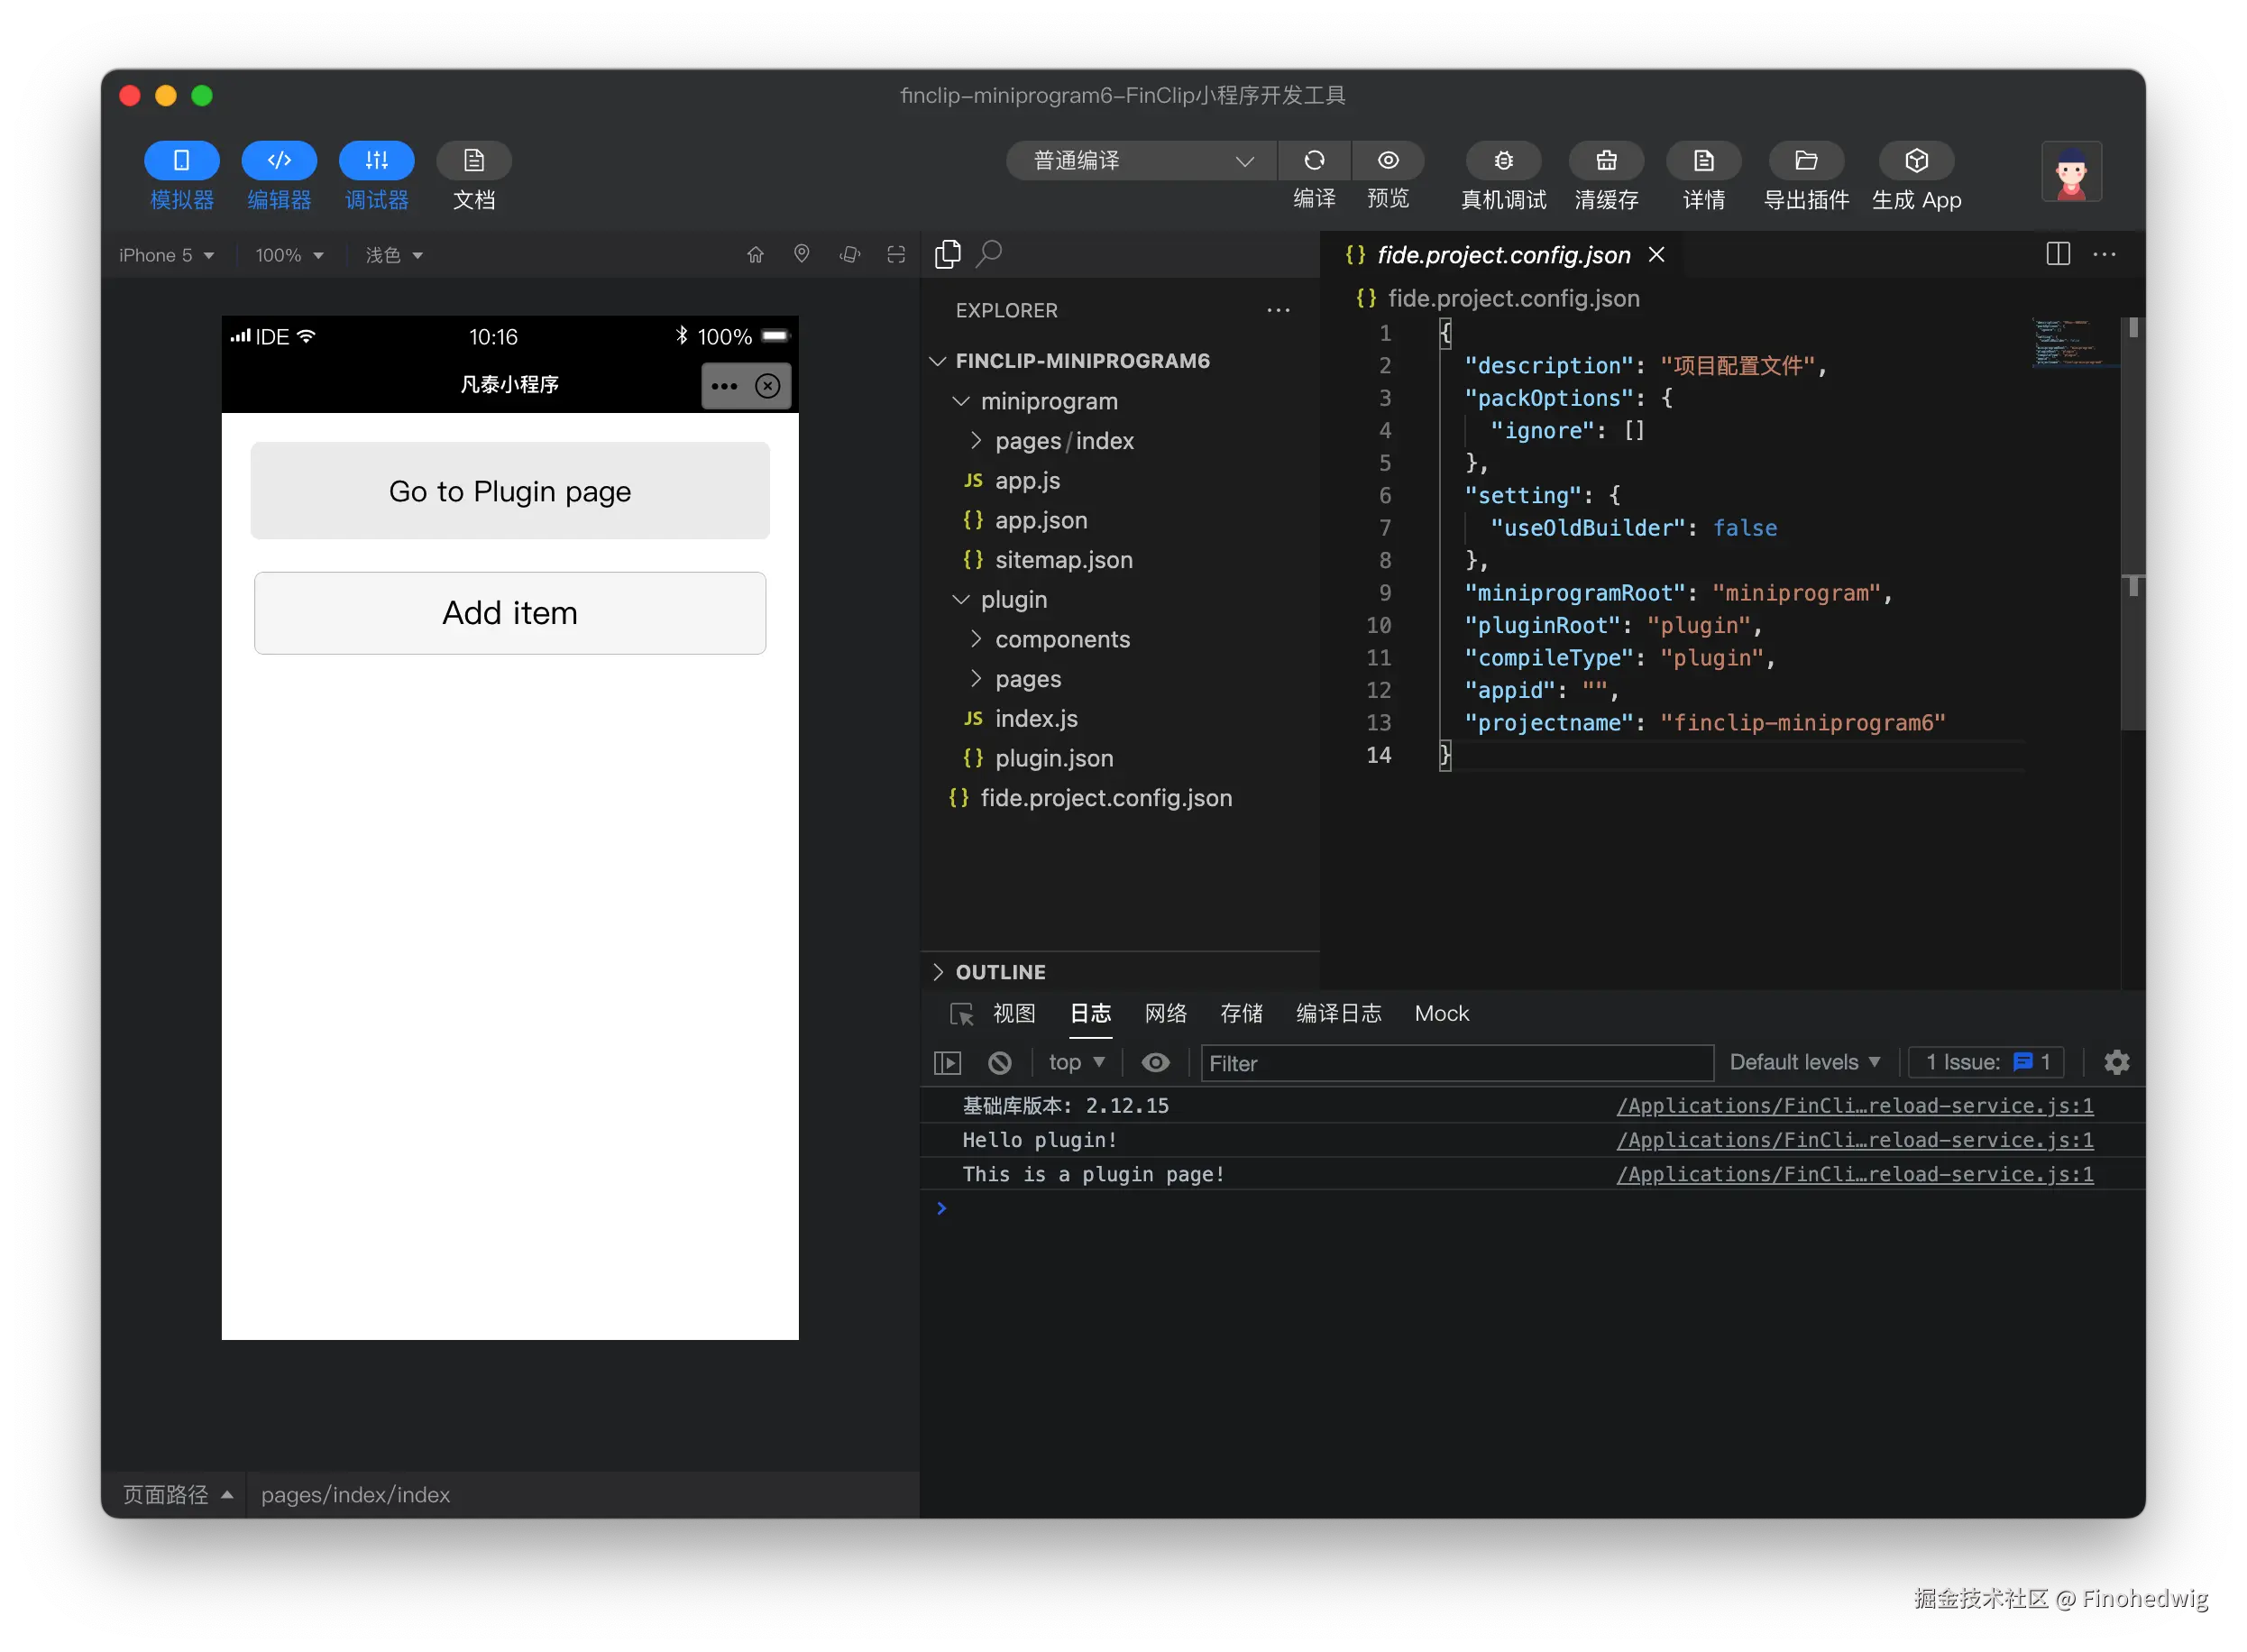Expand the OUTLINE section
This screenshot has height=1652, width=2247.
(x=999, y=972)
